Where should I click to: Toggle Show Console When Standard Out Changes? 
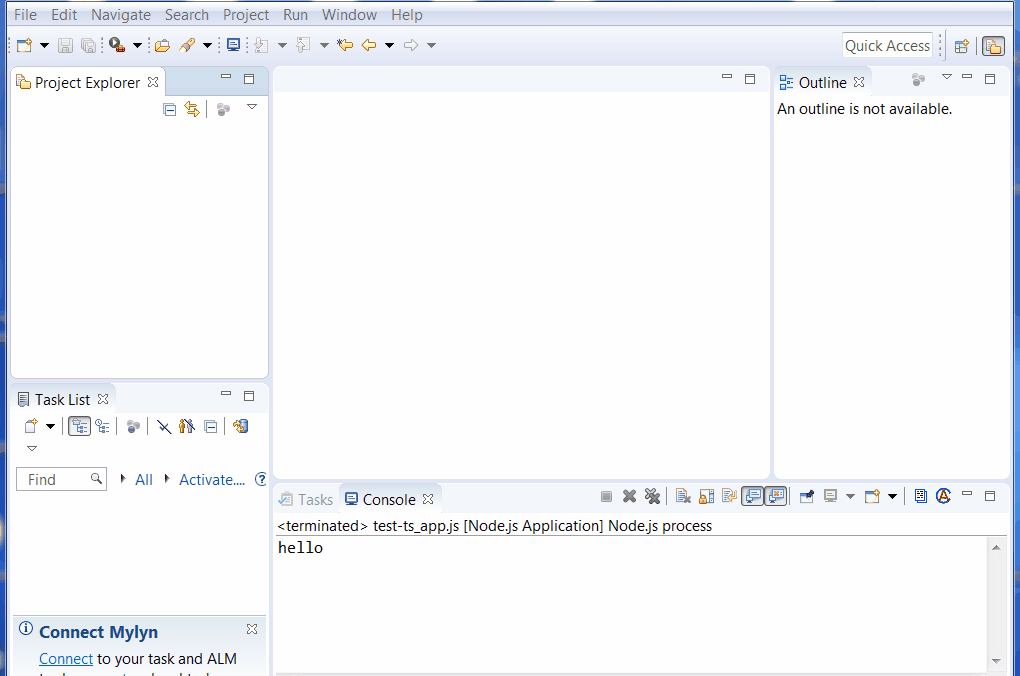pyautogui.click(x=752, y=496)
